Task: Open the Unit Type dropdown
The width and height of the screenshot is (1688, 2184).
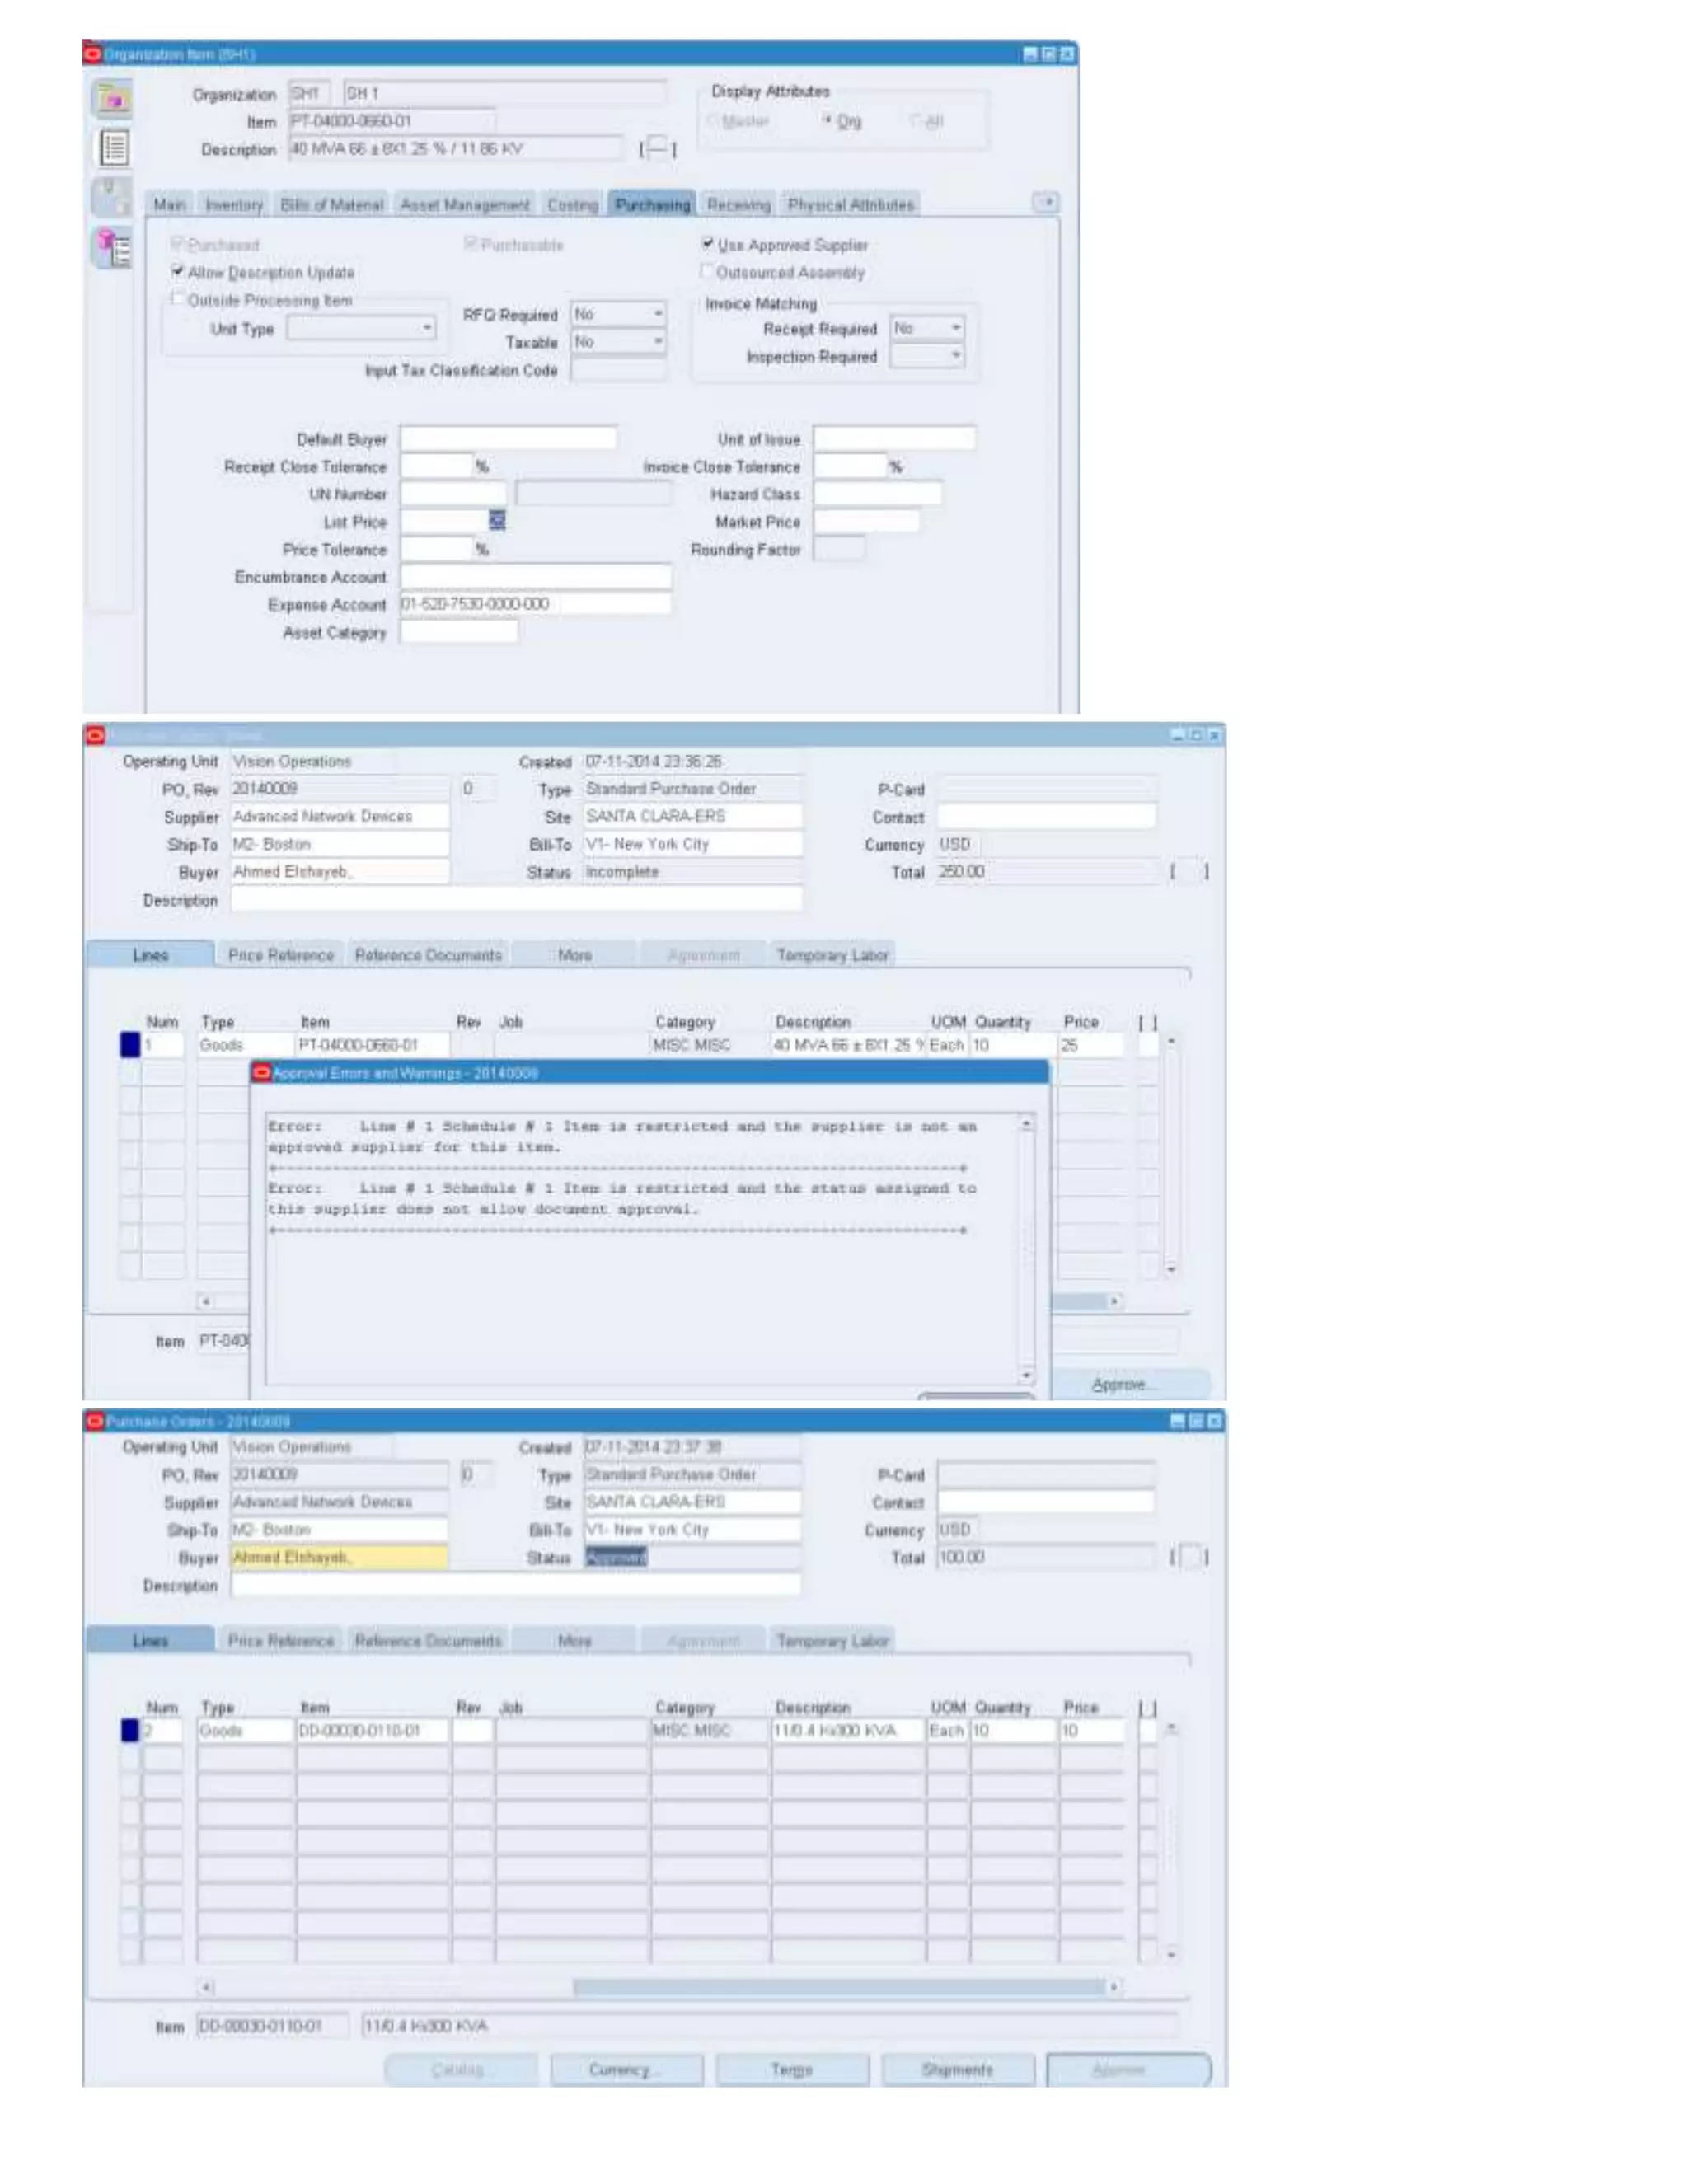Action: (x=427, y=328)
